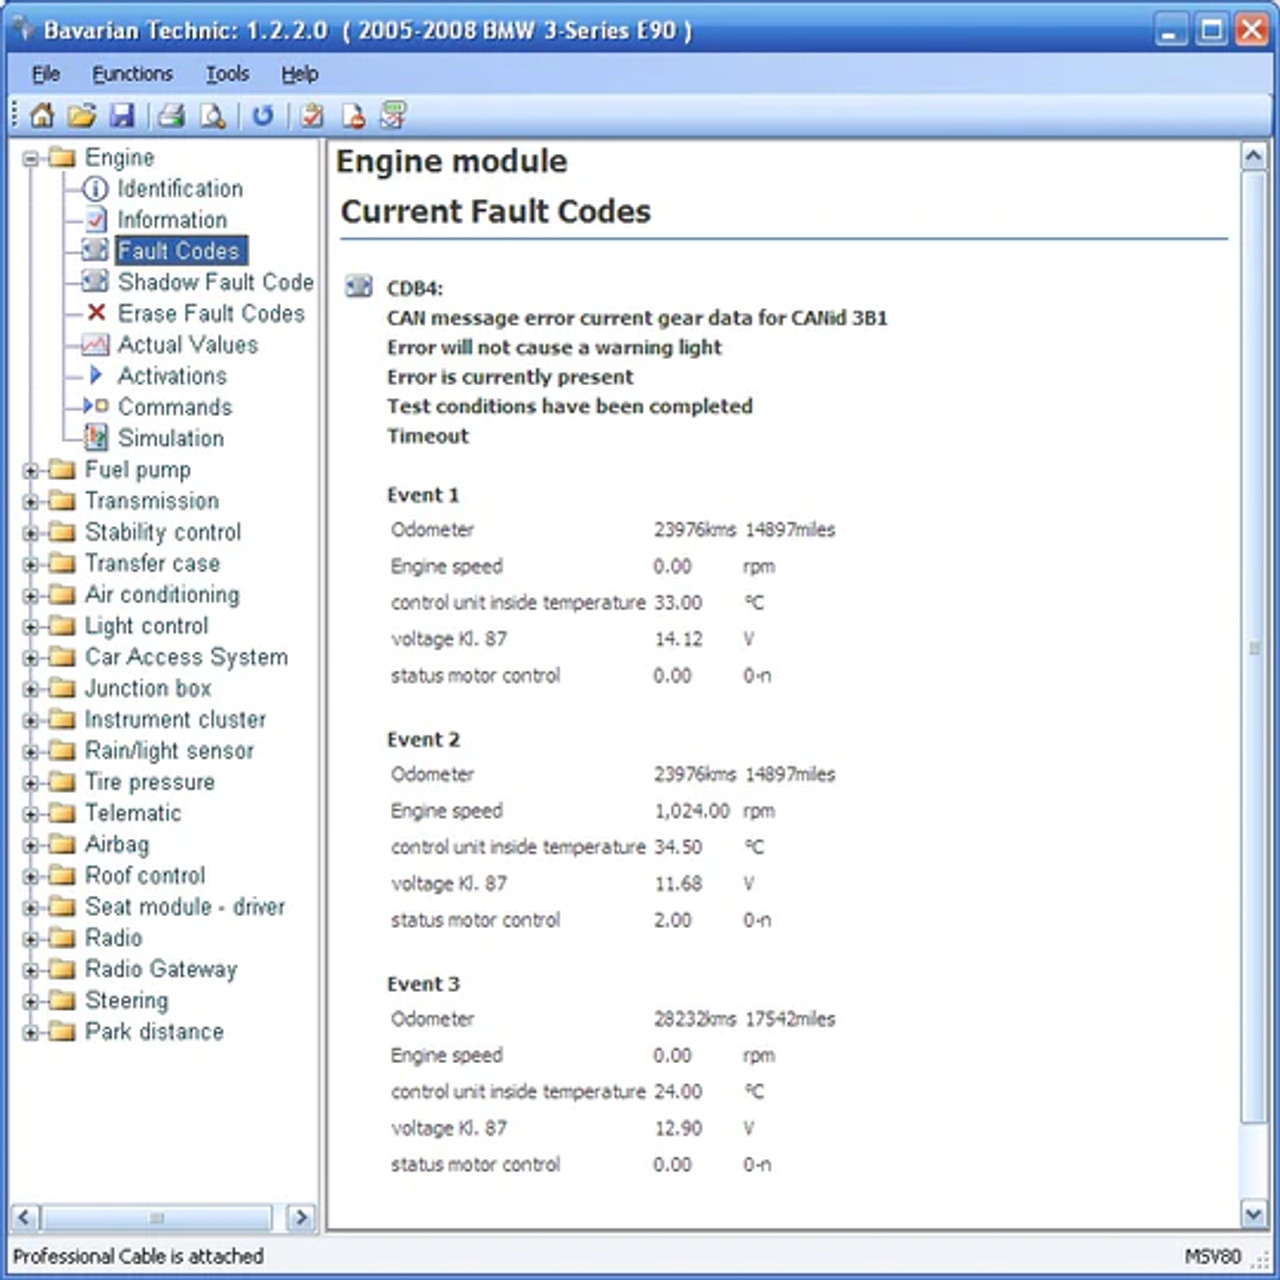Expand the Car Access System node
The height and width of the screenshot is (1280, 1280).
31,658
